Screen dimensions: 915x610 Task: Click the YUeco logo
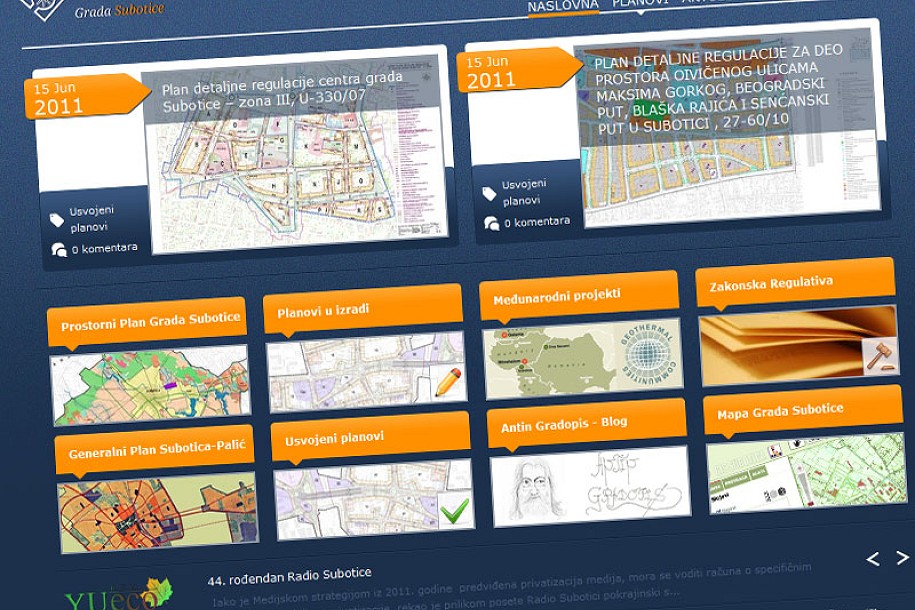[x=118, y=594]
